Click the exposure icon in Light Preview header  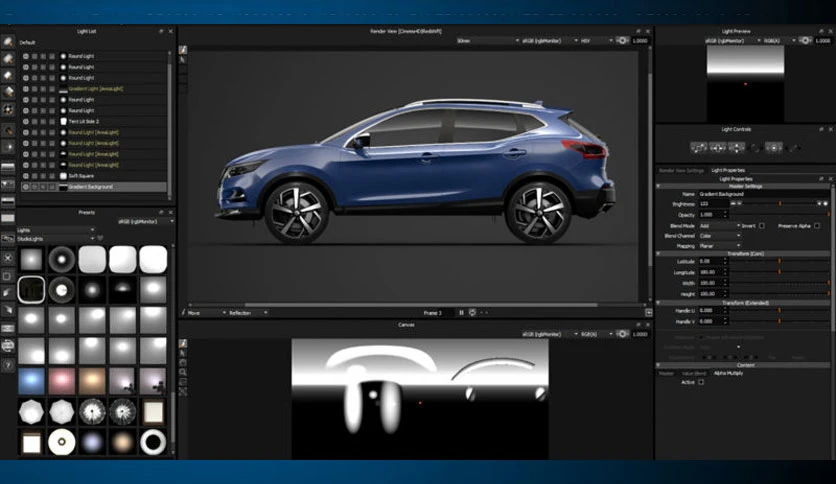click(x=805, y=41)
